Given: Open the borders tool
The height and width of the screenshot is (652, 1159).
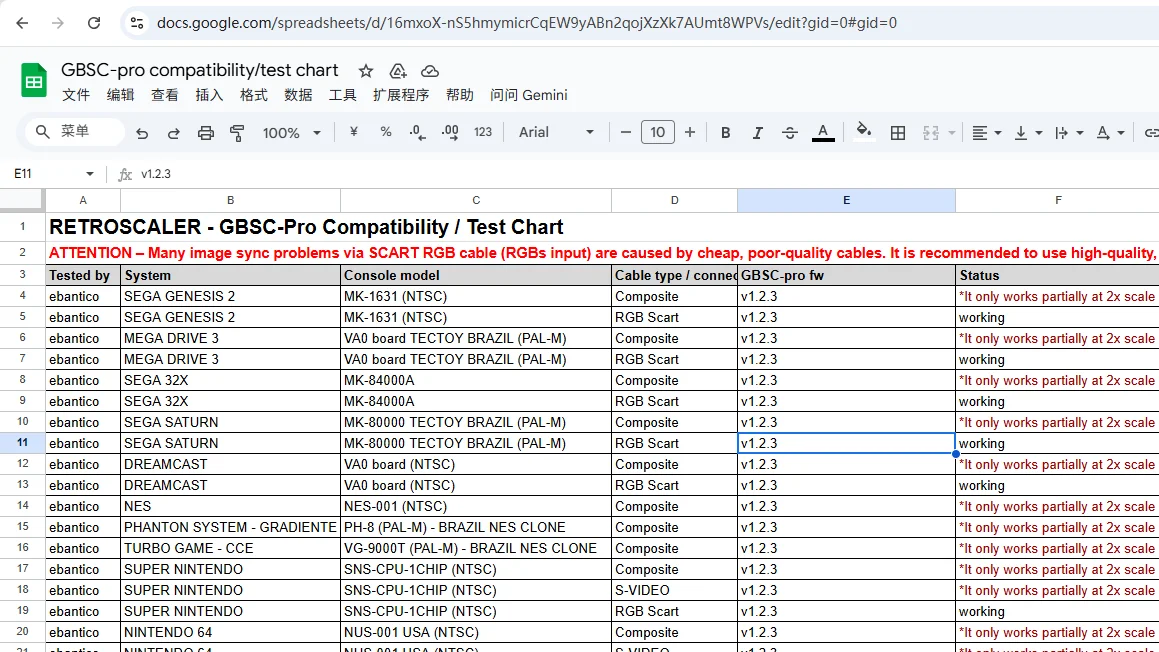Looking at the screenshot, I should click(x=898, y=133).
